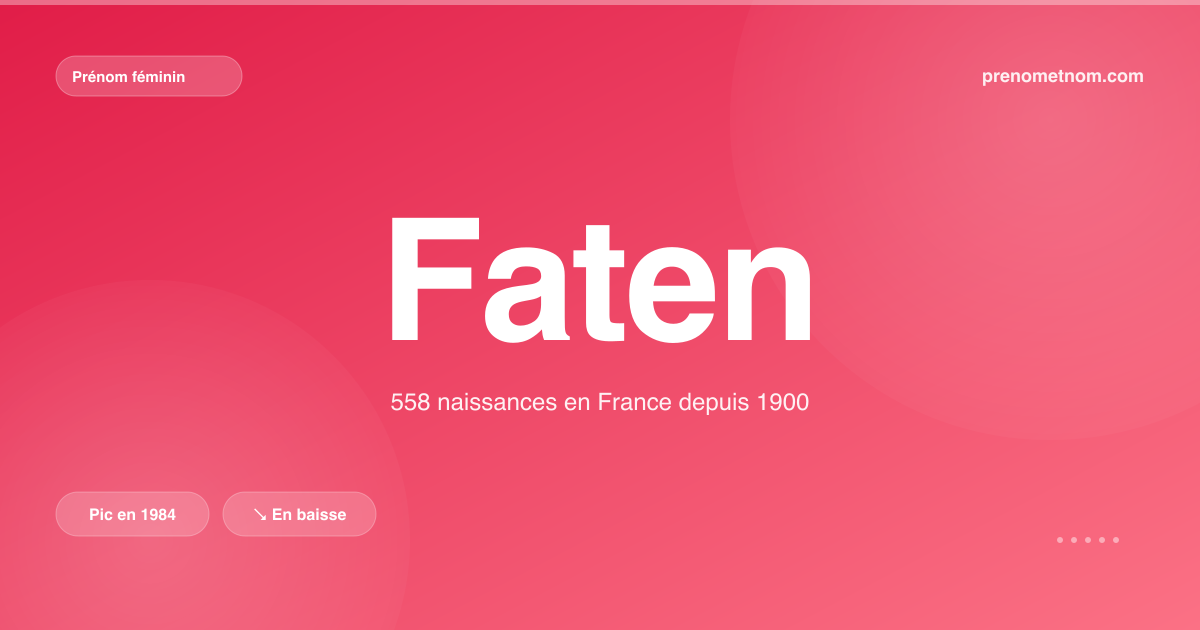Open the prenometnom.com site link
Image resolution: width=1200 pixels, height=630 pixels.
1063,76
